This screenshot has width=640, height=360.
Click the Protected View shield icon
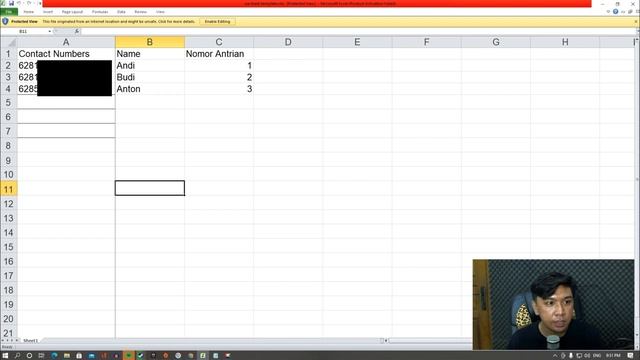[5, 21]
